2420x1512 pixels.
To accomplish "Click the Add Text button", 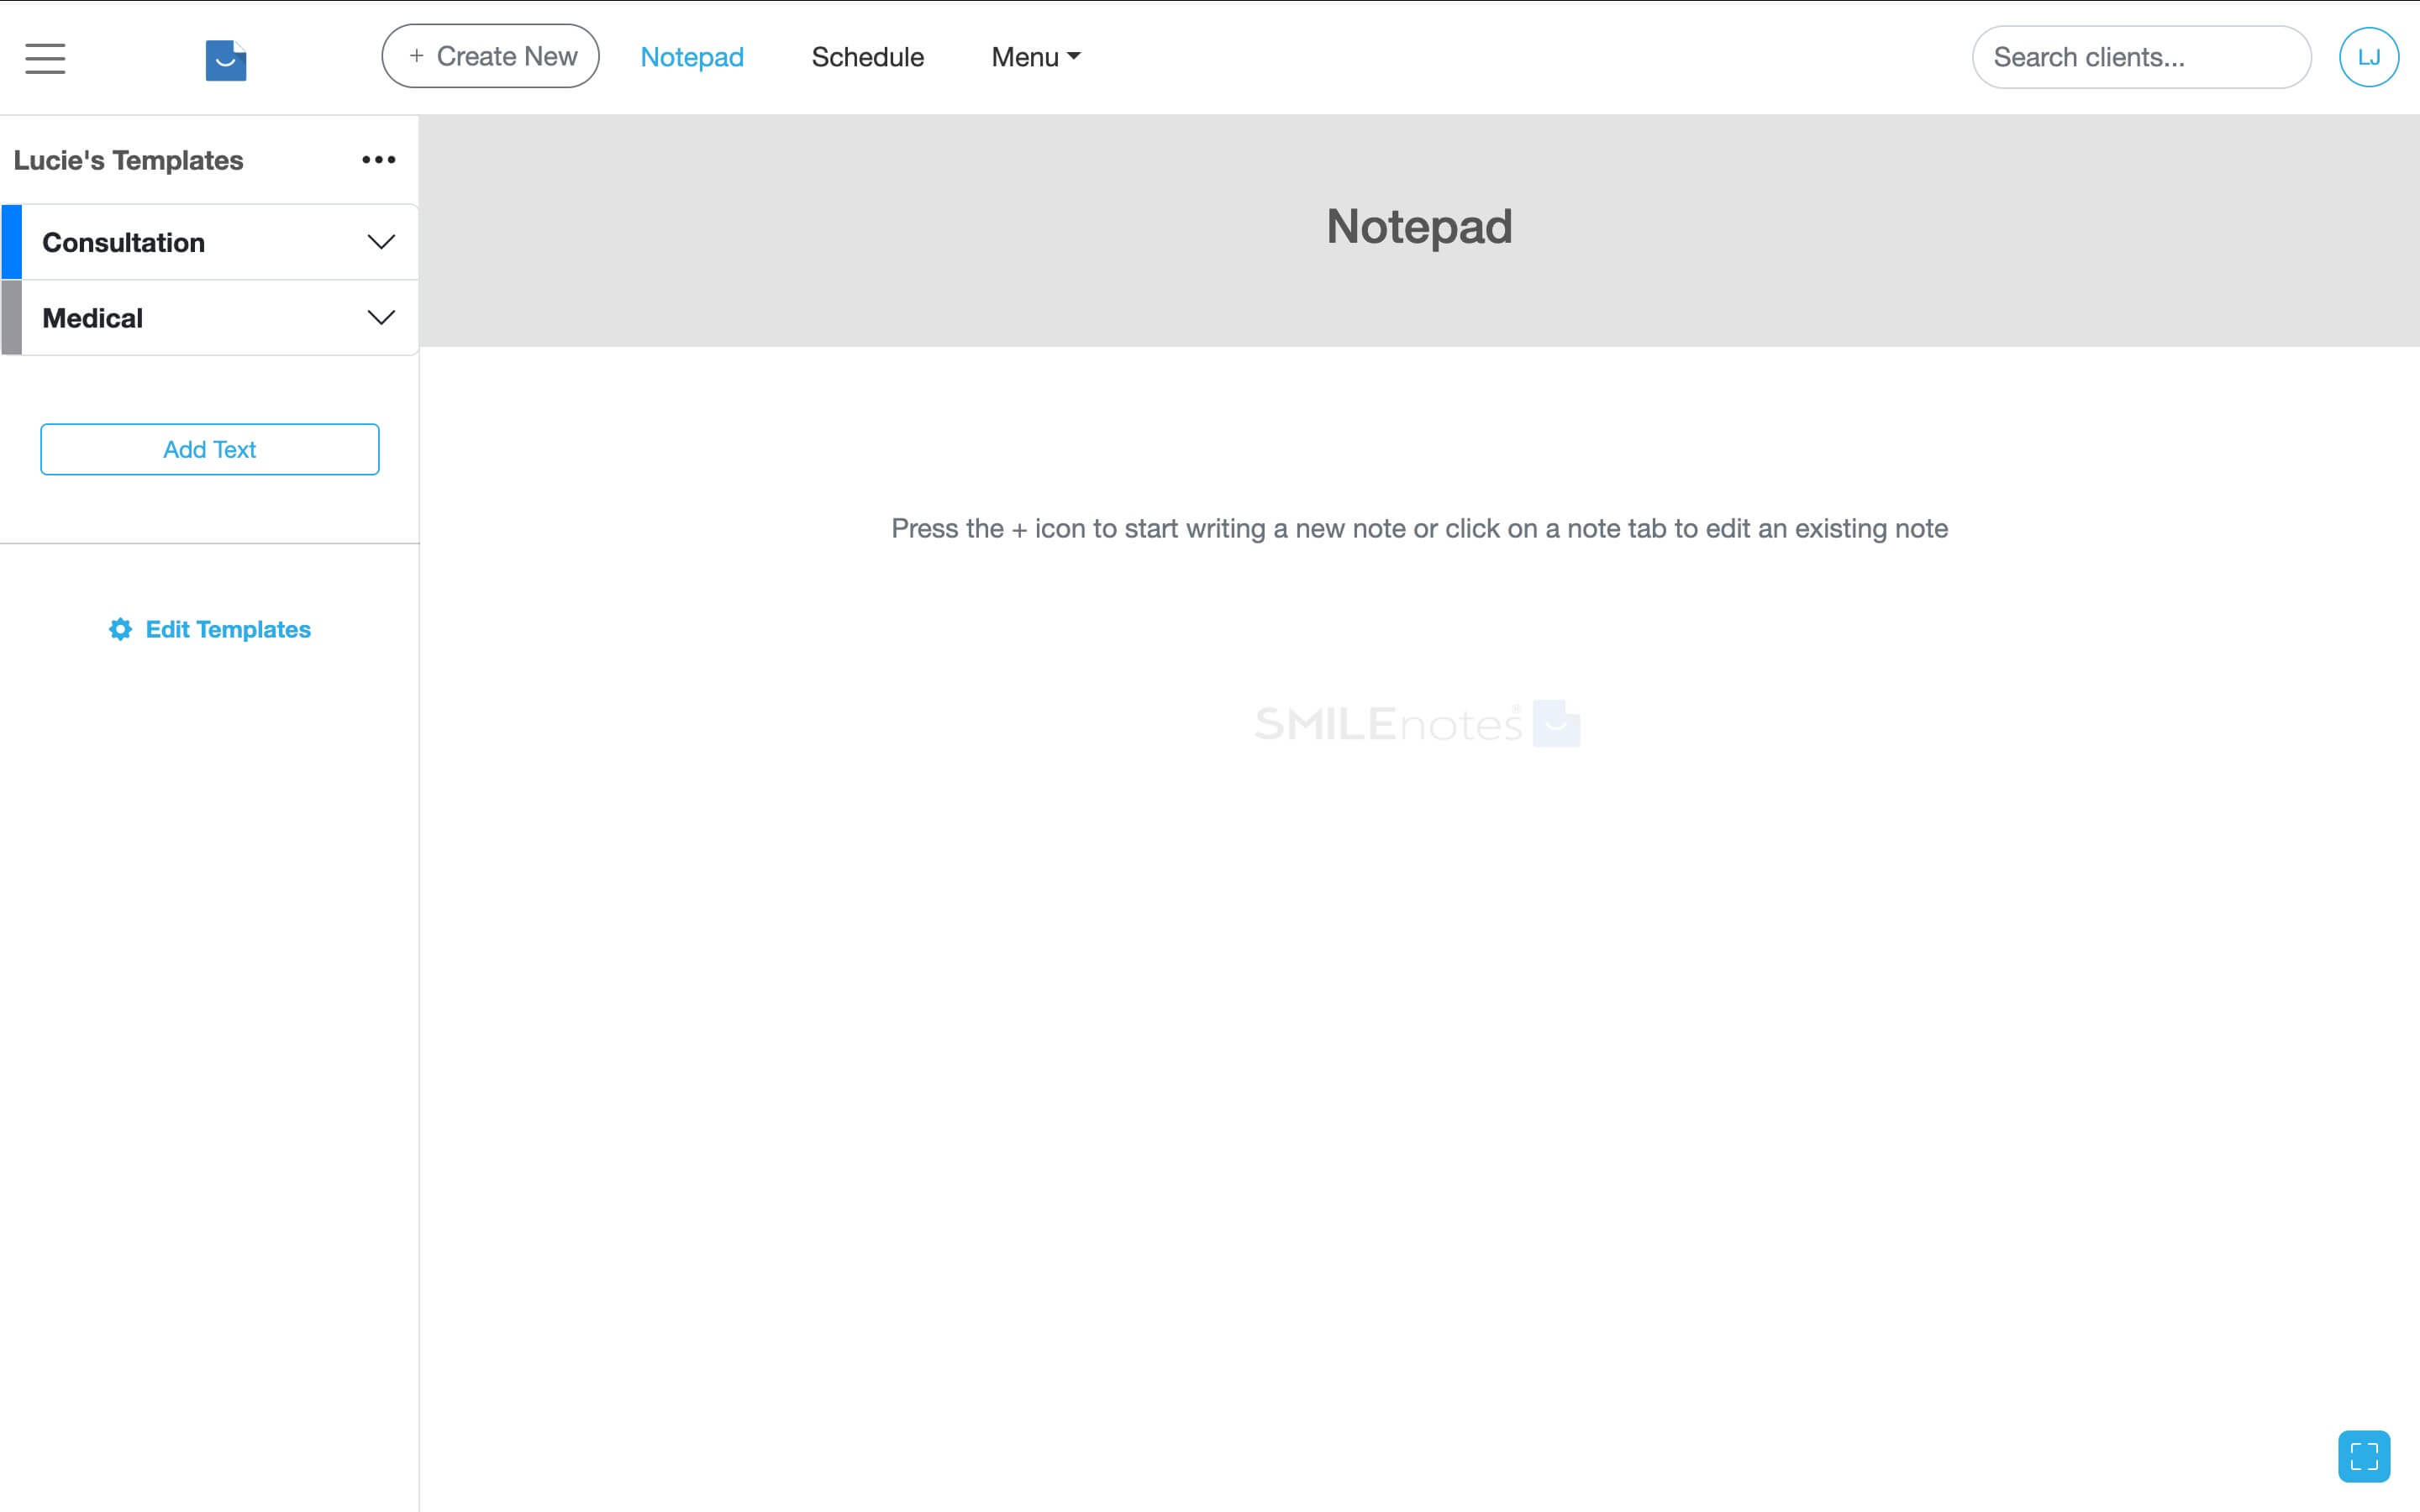I will point(209,449).
